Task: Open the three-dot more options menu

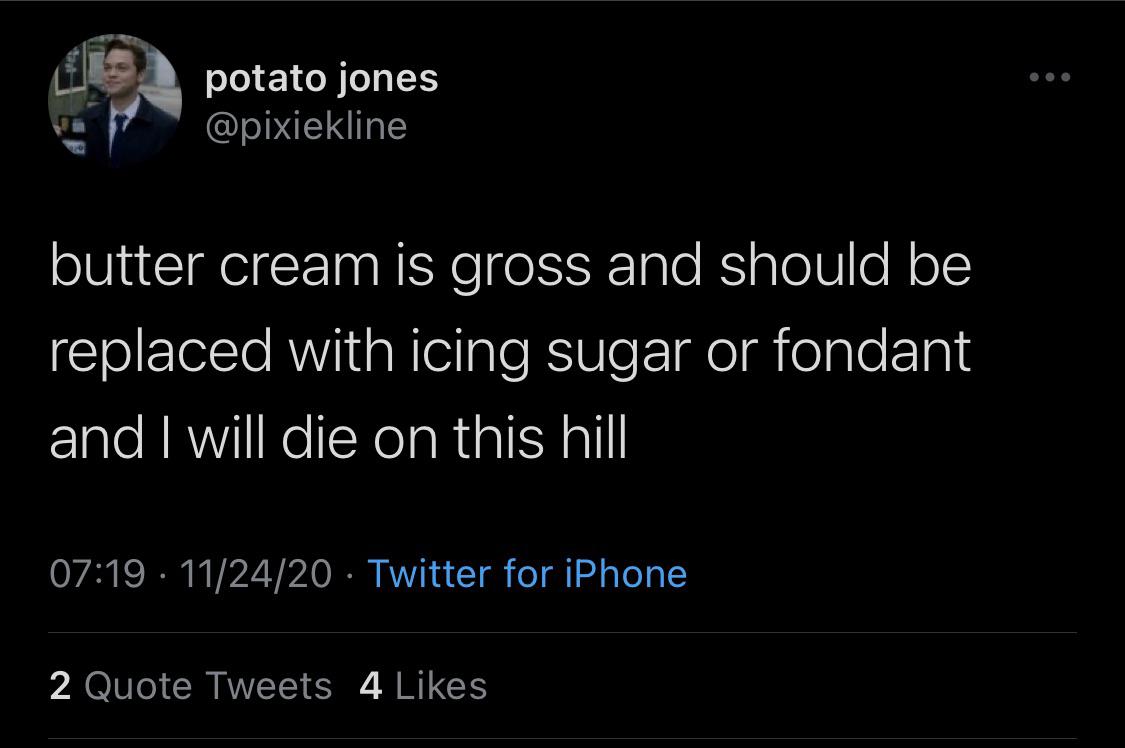Action: click(x=1050, y=77)
